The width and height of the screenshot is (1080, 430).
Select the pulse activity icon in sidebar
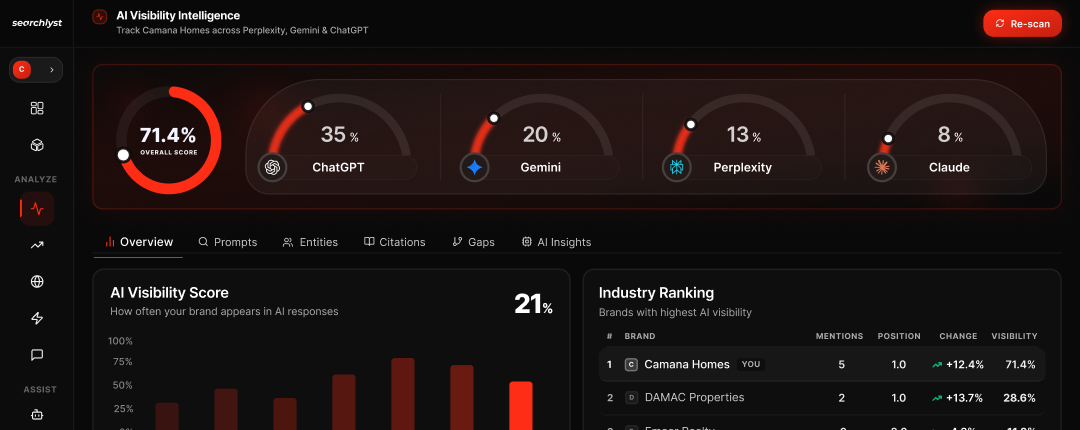tap(37, 209)
